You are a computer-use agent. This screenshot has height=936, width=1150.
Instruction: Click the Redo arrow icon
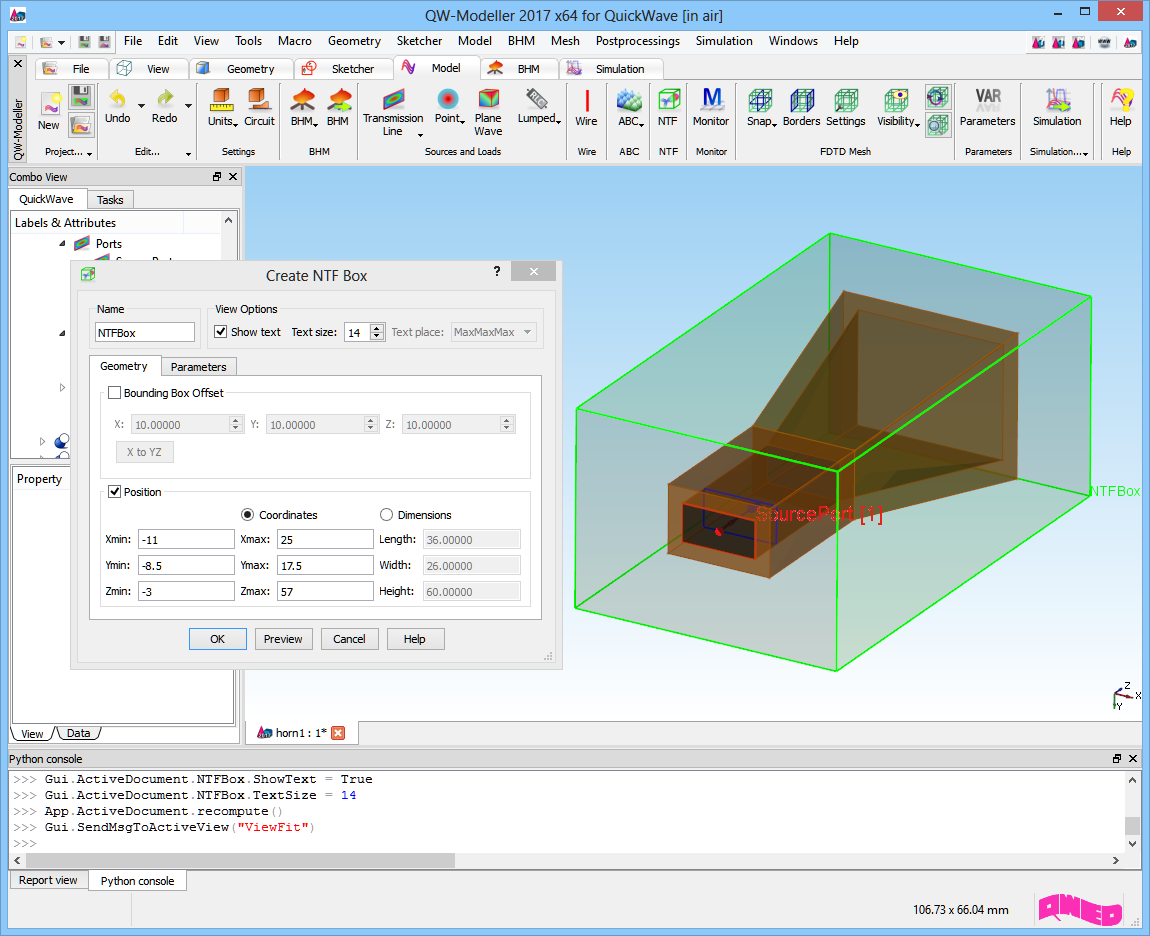165,99
